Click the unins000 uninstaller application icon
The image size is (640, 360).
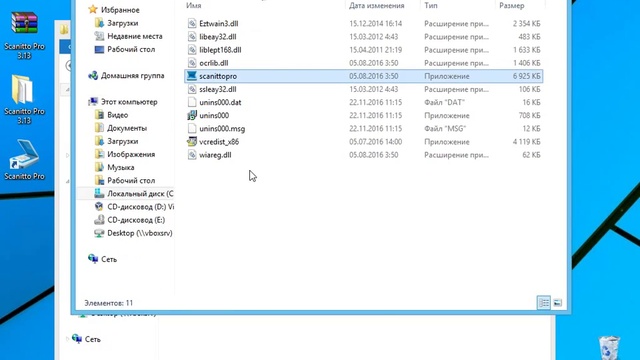[x=192, y=115]
